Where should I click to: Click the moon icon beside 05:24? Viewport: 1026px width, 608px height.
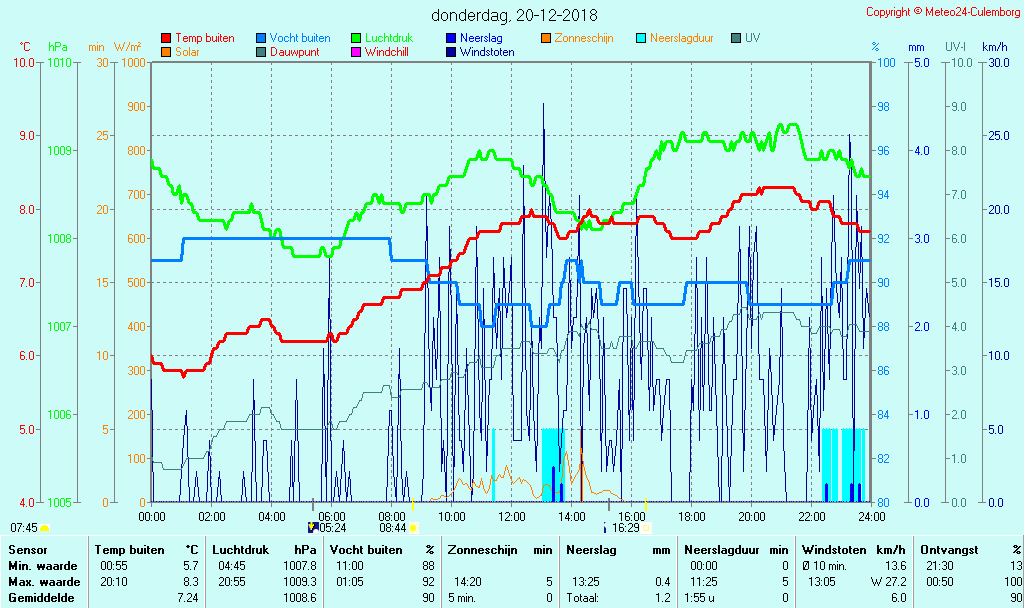tap(313, 527)
